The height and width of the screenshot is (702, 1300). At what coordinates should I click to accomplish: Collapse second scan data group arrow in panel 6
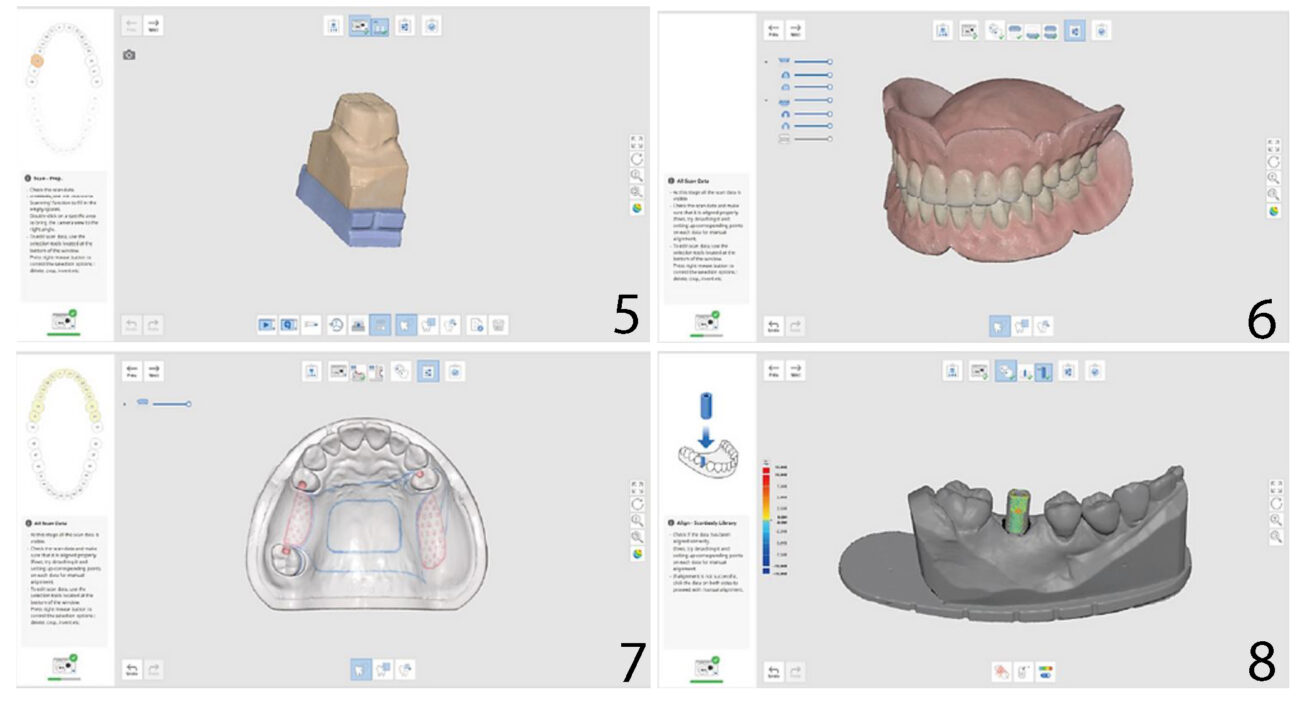point(765,100)
